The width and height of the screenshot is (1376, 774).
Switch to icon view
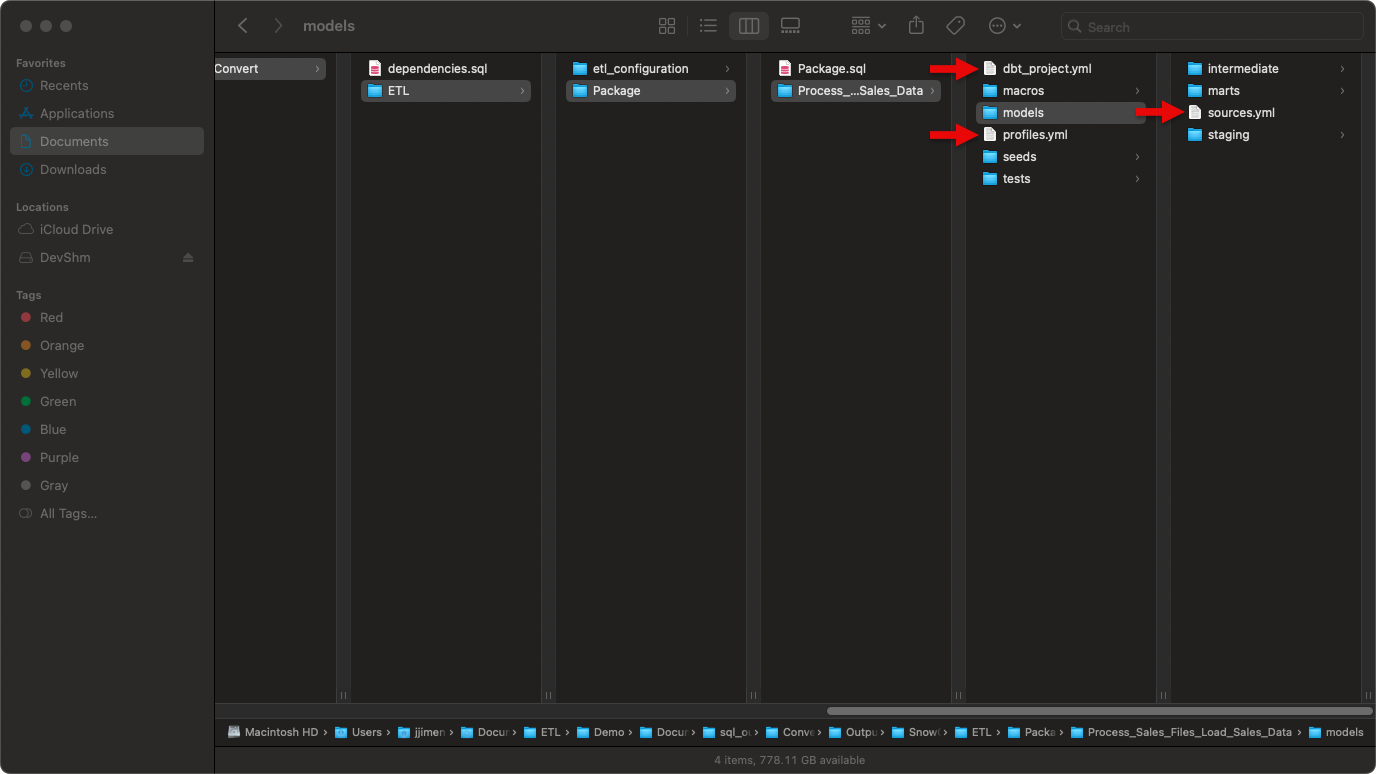click(x=667, y=26)
